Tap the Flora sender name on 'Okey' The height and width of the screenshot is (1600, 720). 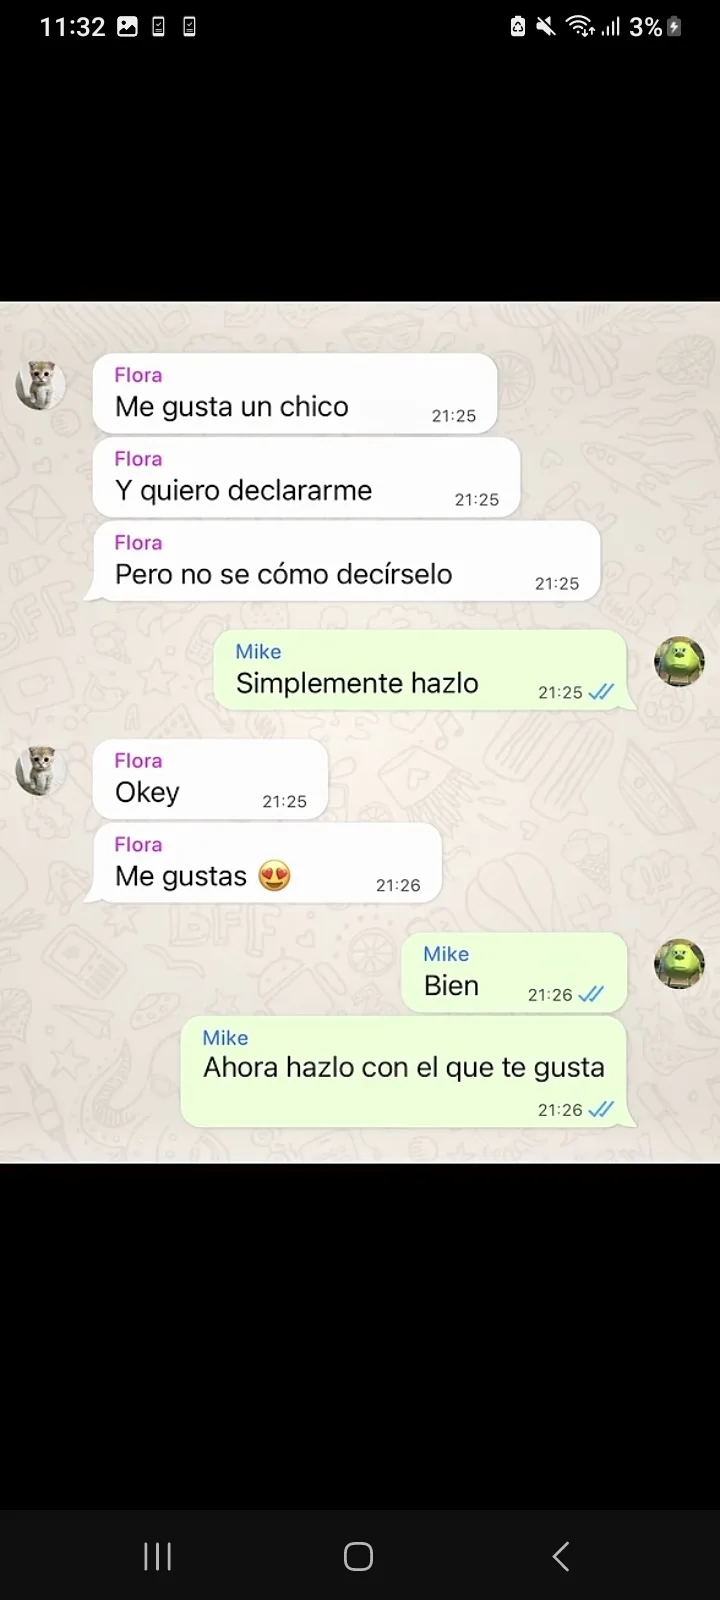click(x=138, y=761)
